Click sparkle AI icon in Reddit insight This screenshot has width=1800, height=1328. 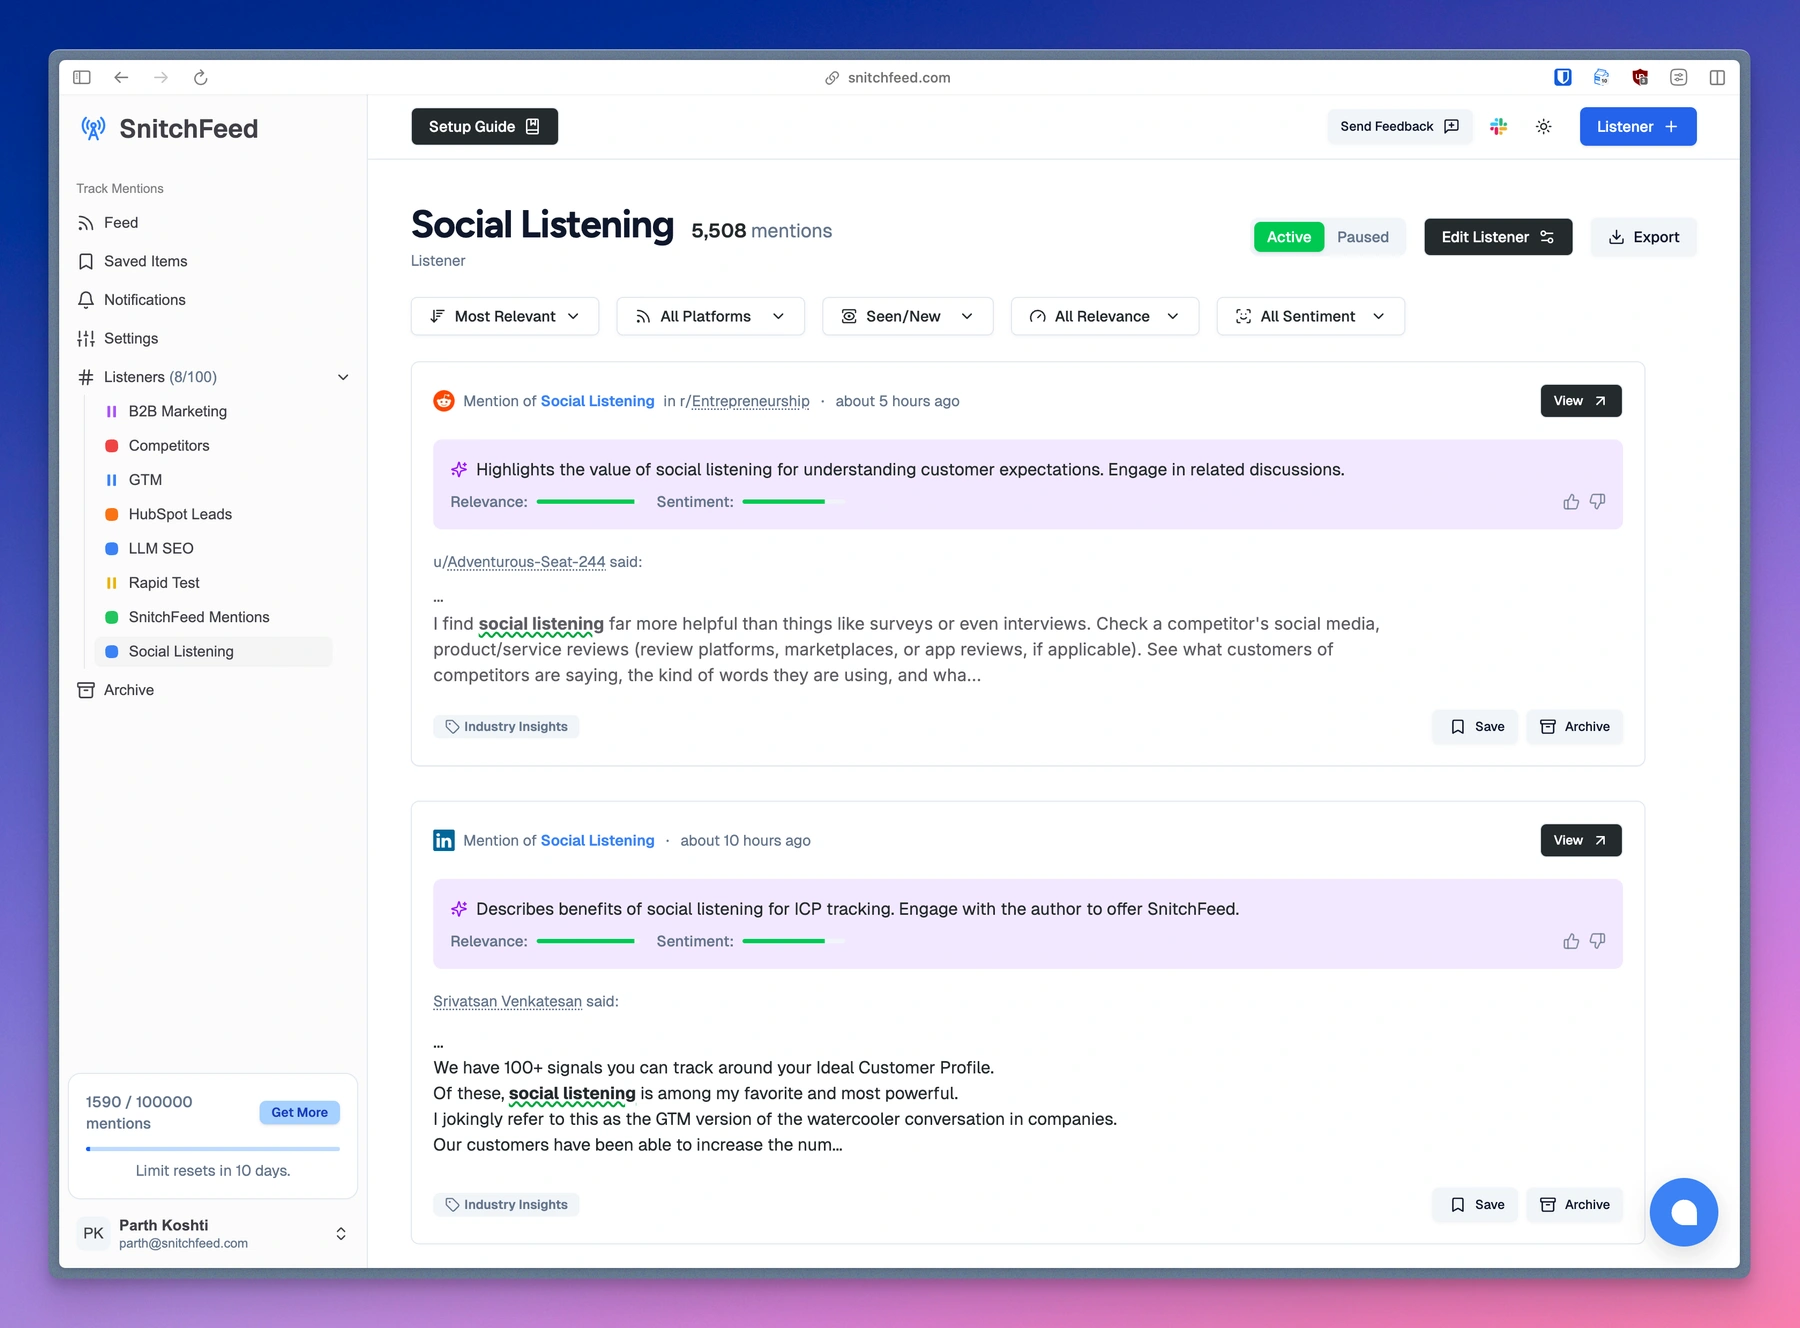click(459, 469)
